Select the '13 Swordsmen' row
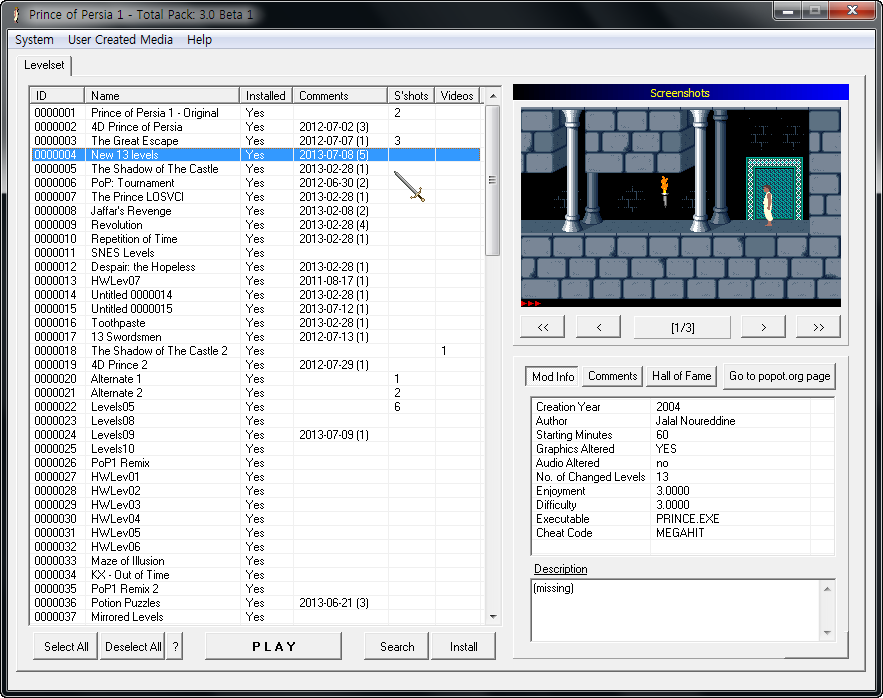The width and height of the screenshot is (883, 698). pos(256,337)
